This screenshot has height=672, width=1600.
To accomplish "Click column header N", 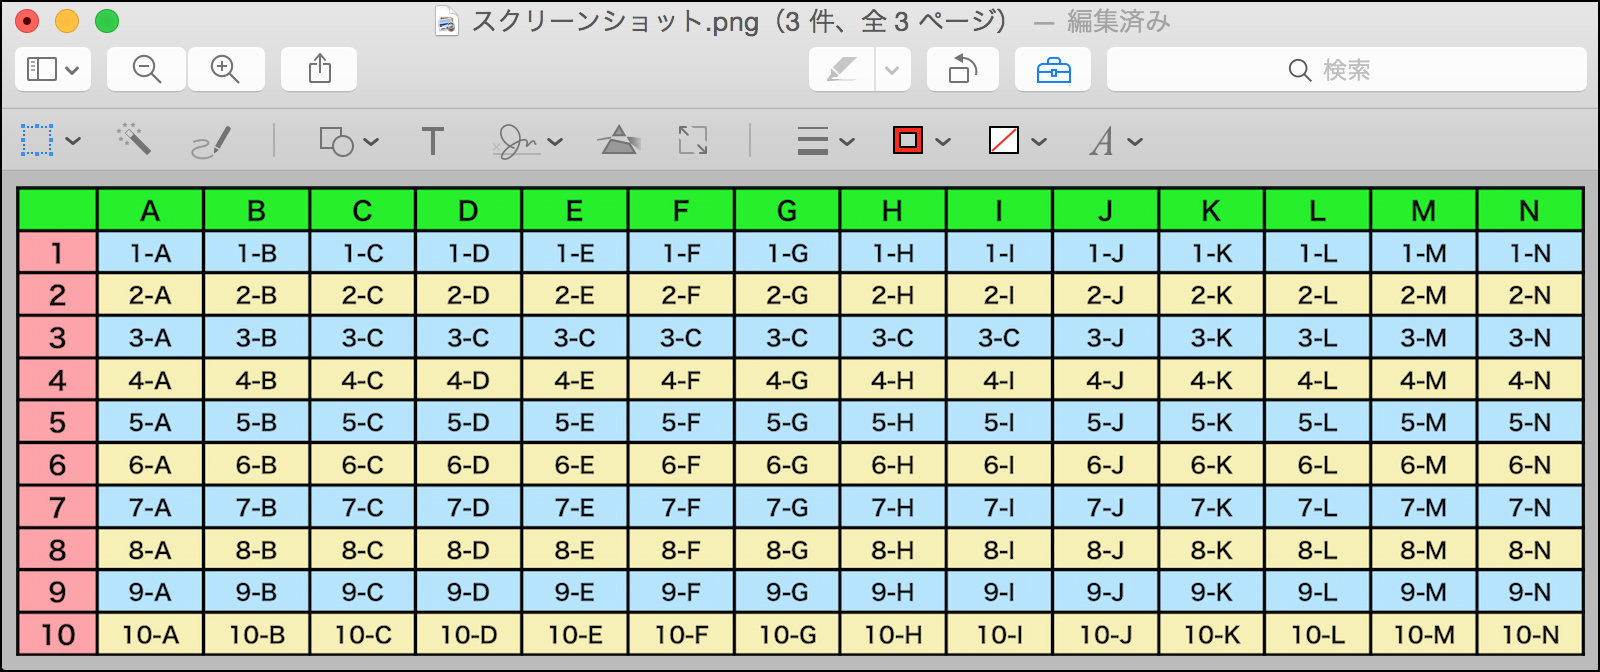I will coord(1530,211).
